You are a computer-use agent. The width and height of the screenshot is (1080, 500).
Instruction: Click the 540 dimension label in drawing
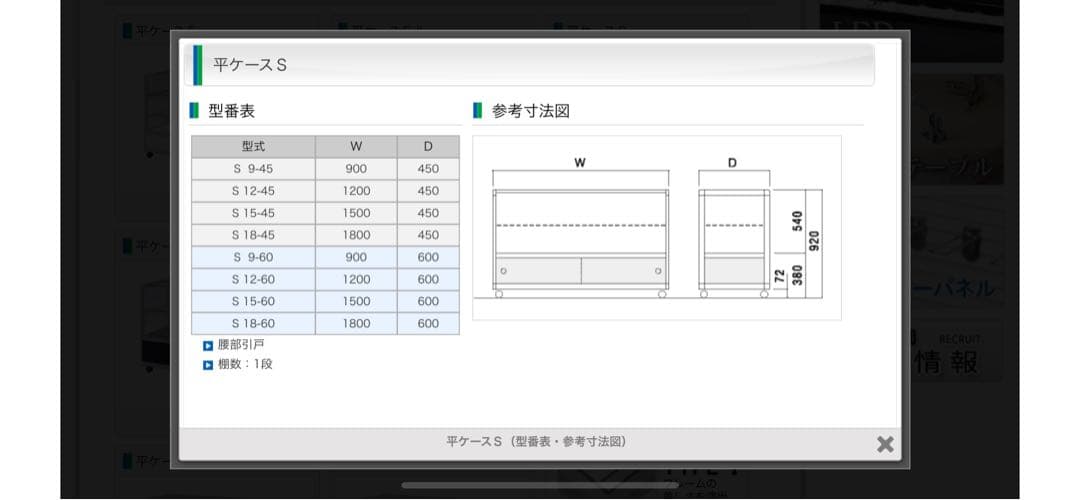click(x=798, y=221)
